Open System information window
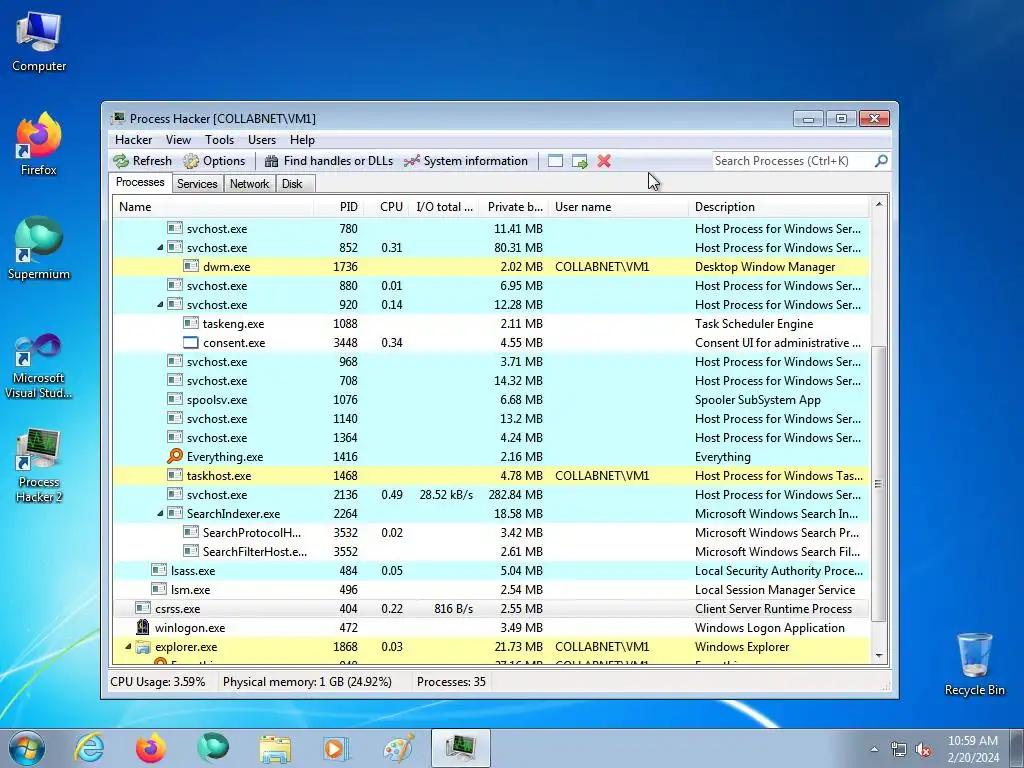The height and width of the screenshot is (768, 1024). (x=466, y=161)
